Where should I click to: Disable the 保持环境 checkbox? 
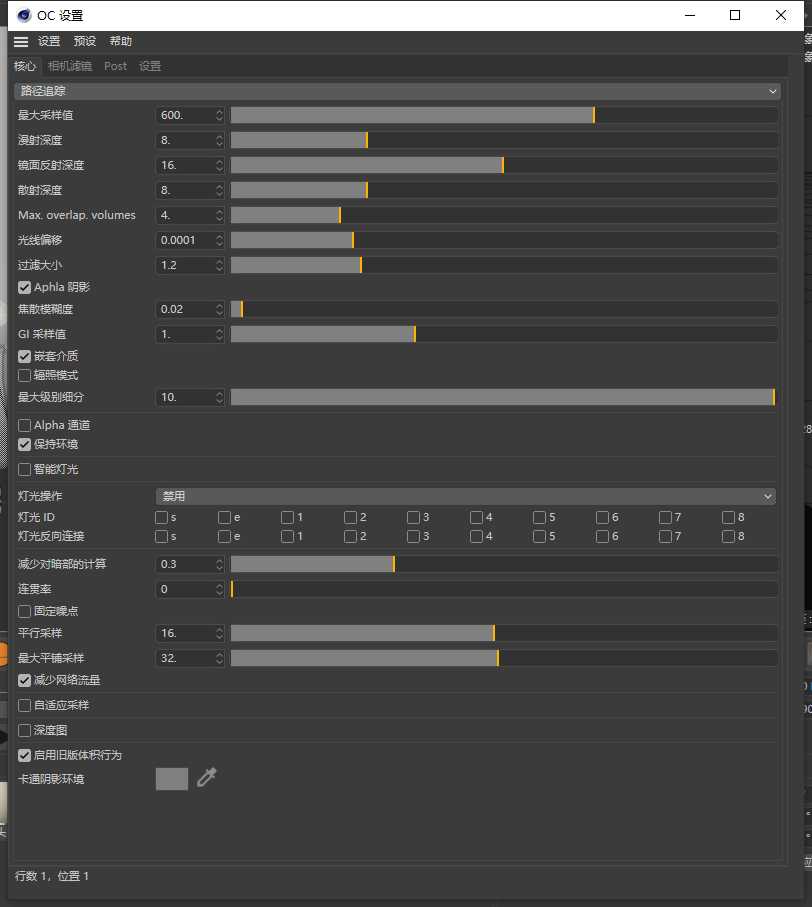[24, 444]
